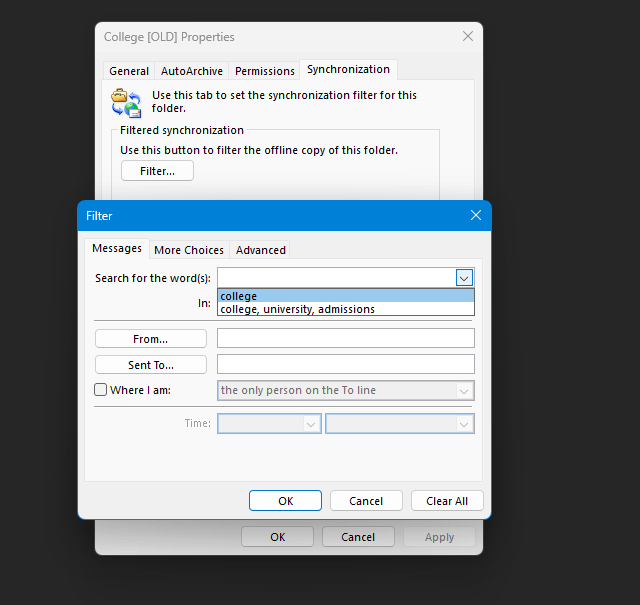Open the second Time range dropdown
The width and height of the screenshot is (640, 605).
tap(464, 424)
